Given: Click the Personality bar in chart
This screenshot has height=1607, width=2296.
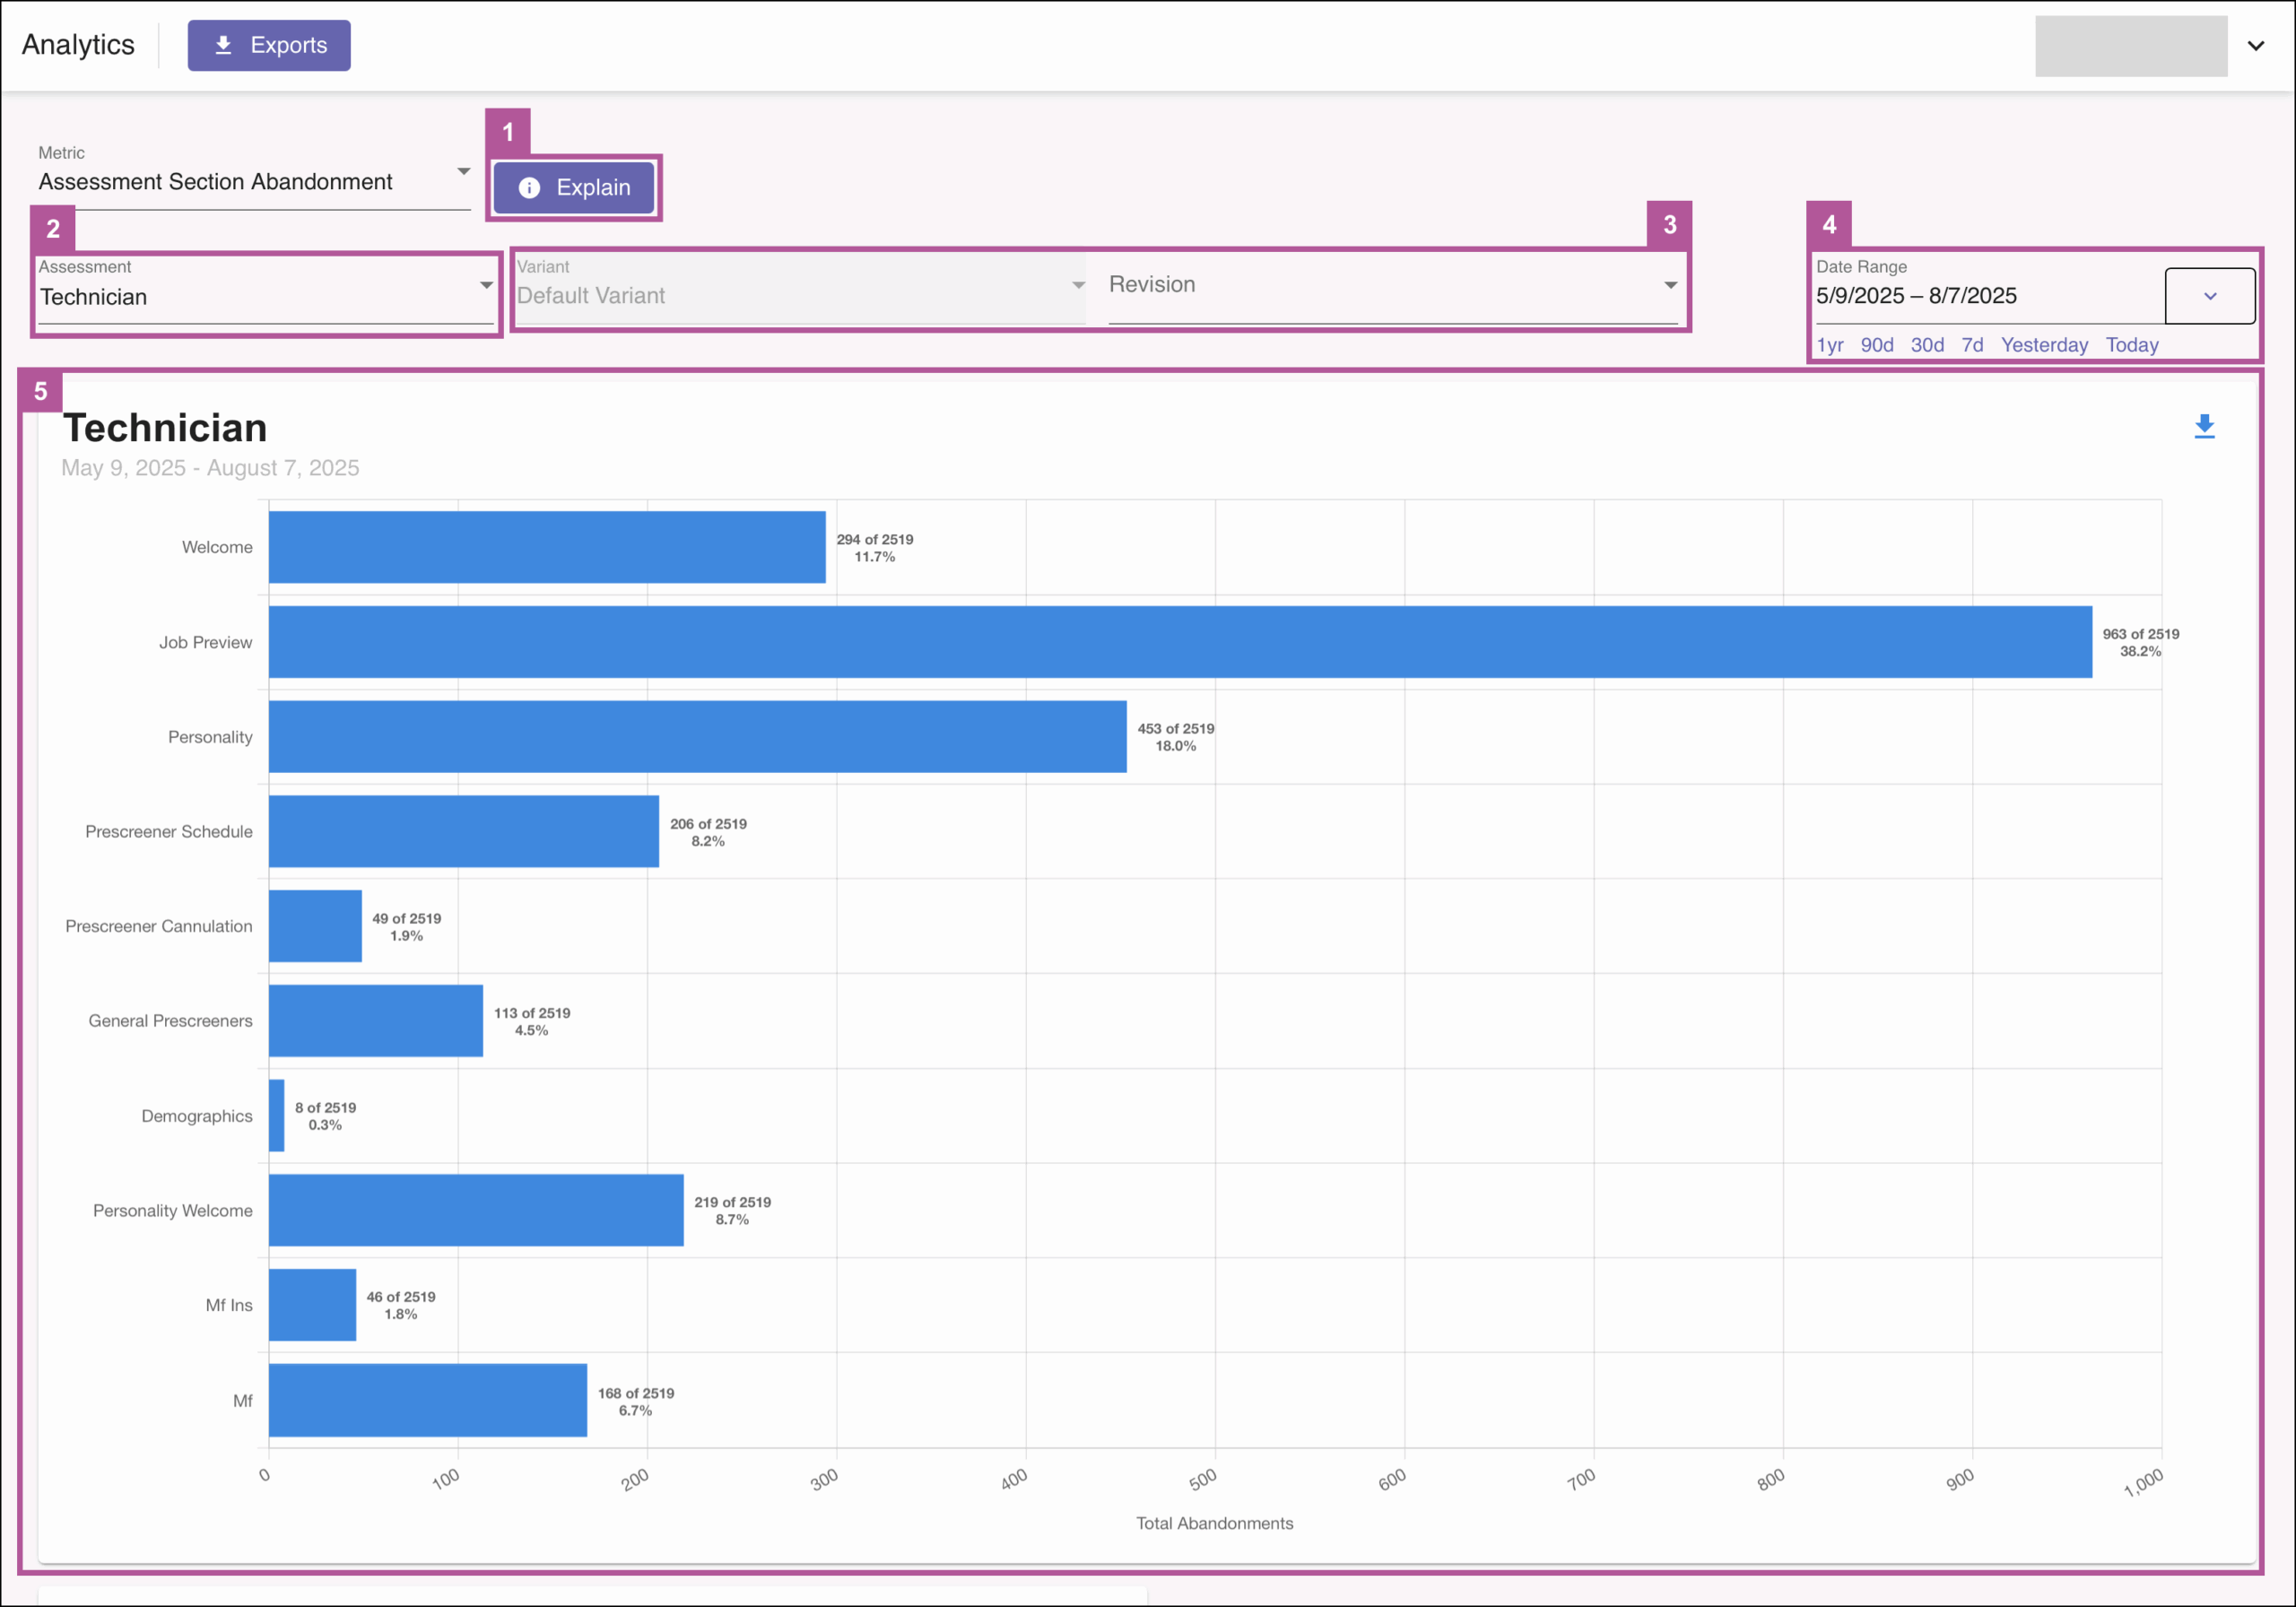Looking at the screenshot, I should click(x=697, y=737).
